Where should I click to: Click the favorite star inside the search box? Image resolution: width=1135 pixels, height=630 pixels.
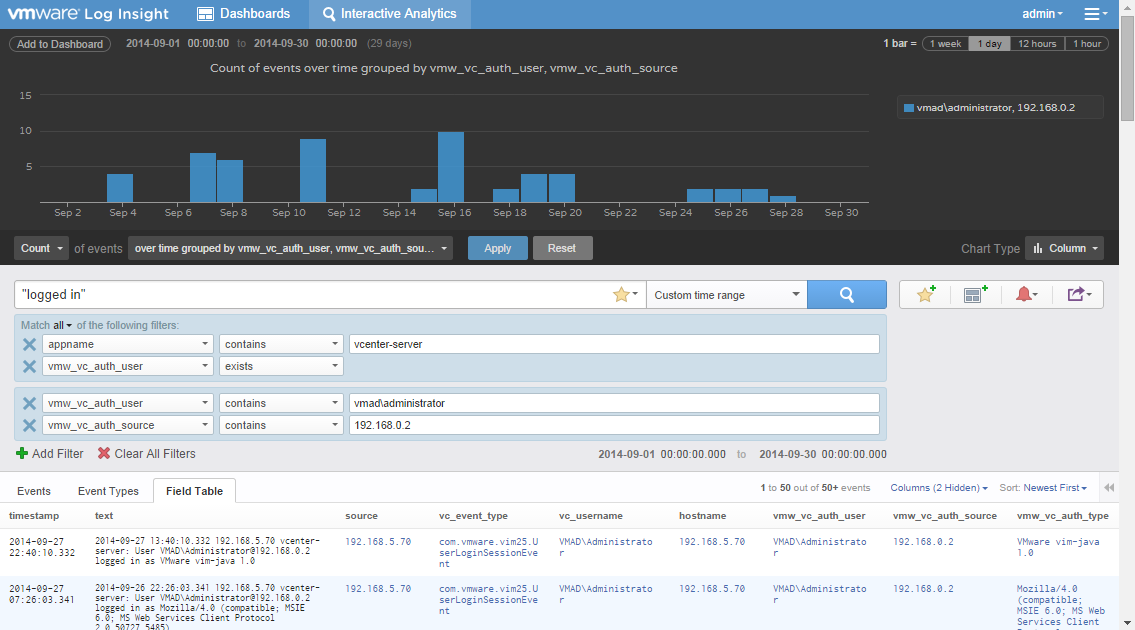pos(621,294)
